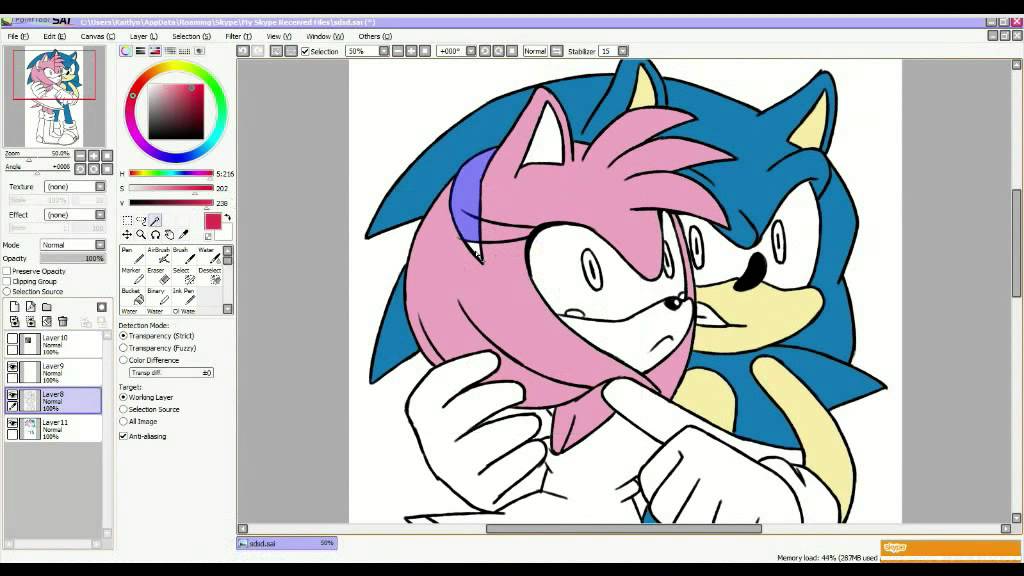
Task: Open the File menu
Action: click(x=18, y=37)
